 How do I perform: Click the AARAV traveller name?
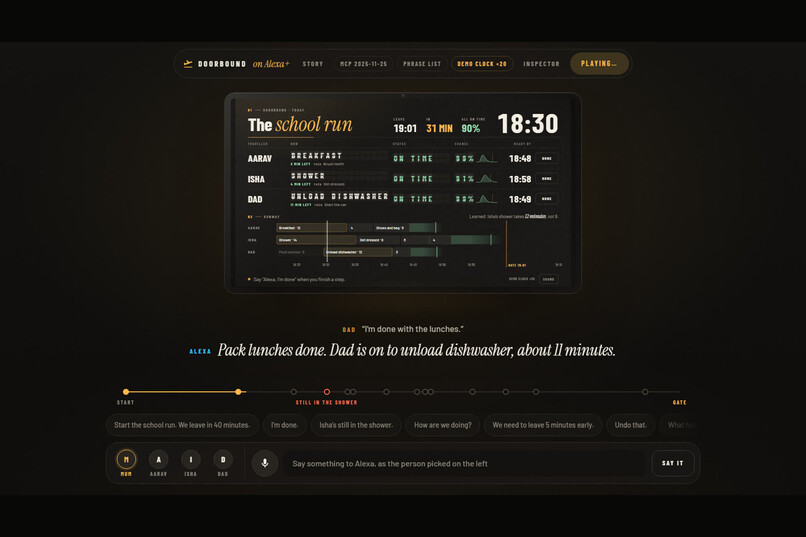pos(260,159)
